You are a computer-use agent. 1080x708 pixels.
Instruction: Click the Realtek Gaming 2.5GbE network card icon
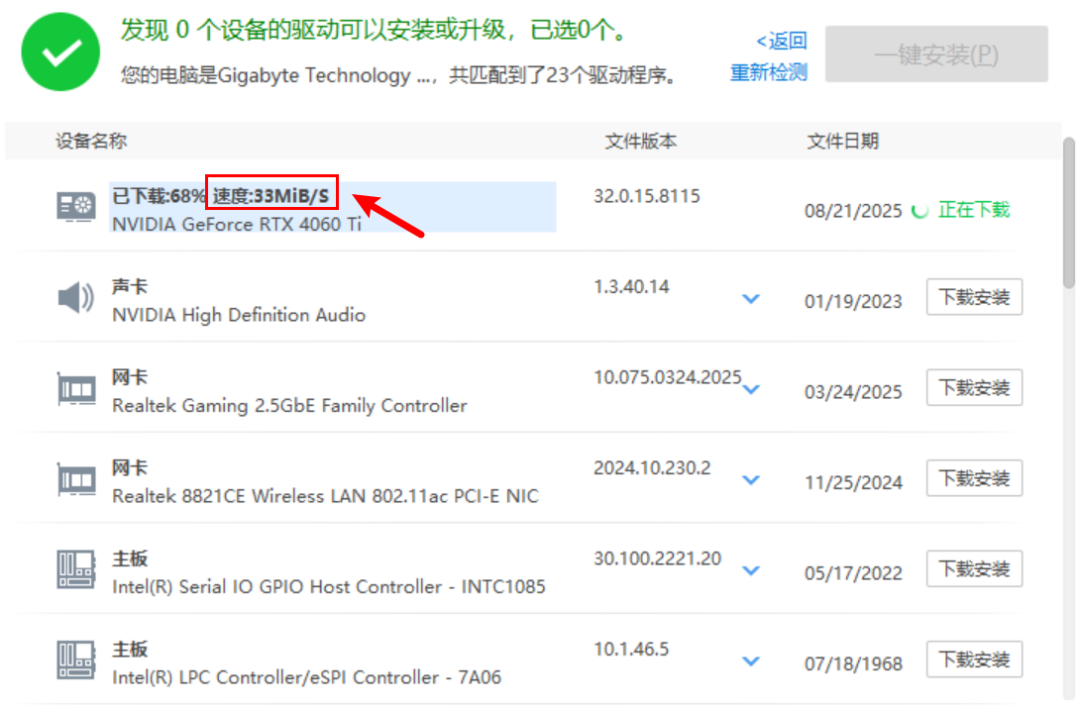pos(76,388)
